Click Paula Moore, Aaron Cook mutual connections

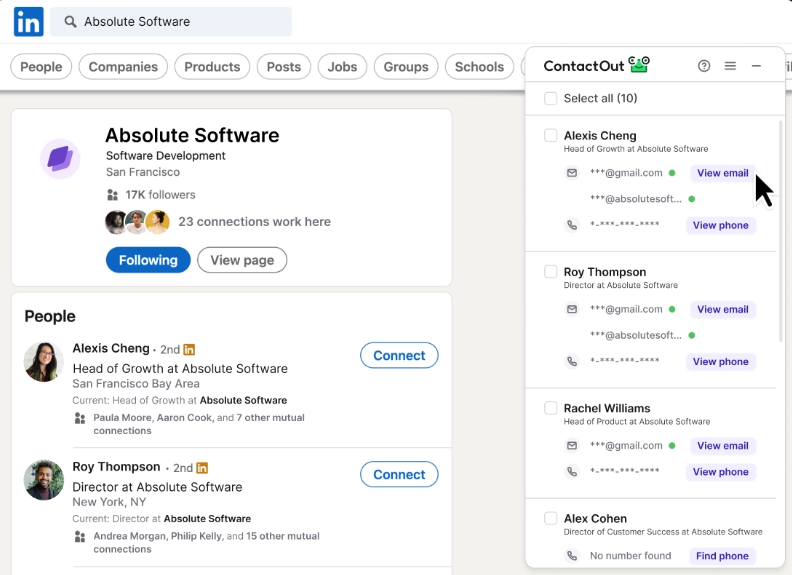tap(199, 424)
